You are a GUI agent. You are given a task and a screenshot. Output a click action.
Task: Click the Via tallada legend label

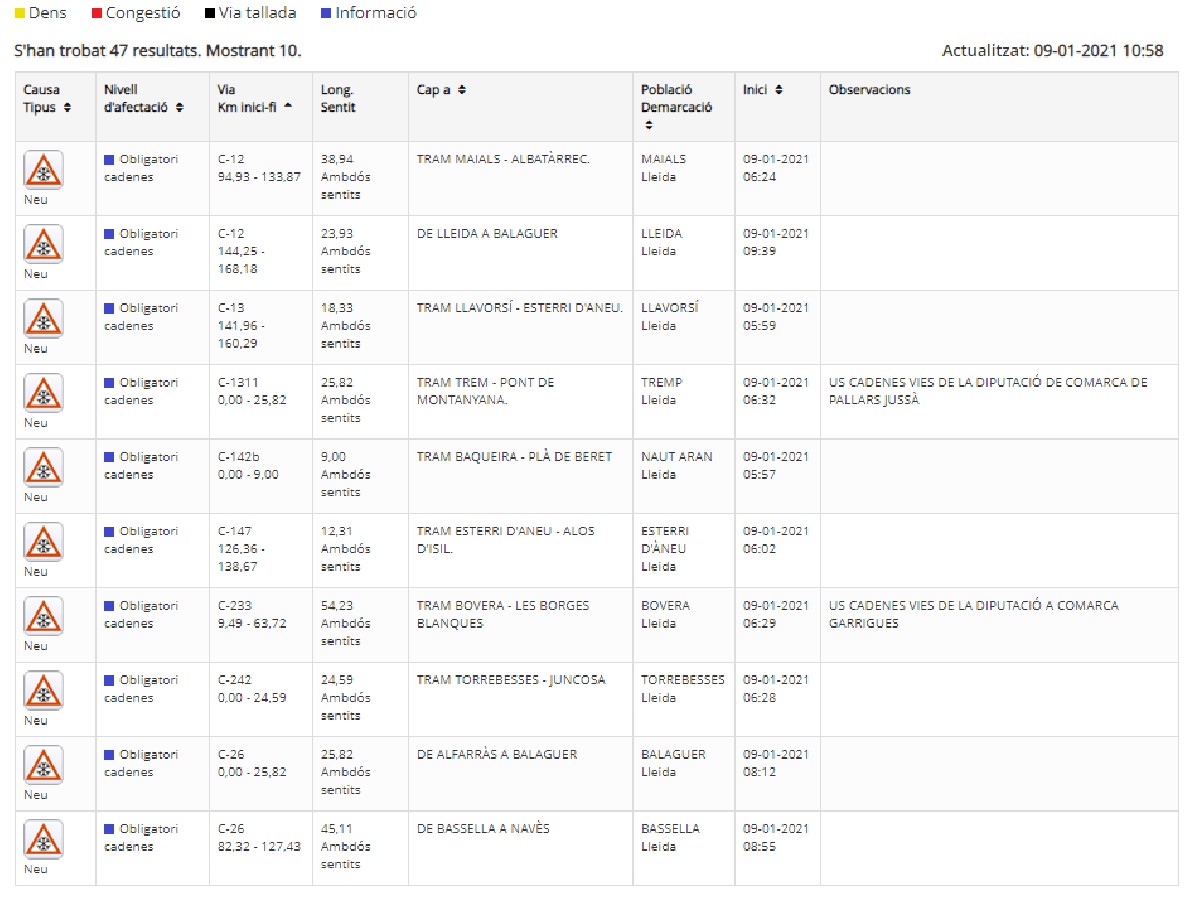pos(260,14)
